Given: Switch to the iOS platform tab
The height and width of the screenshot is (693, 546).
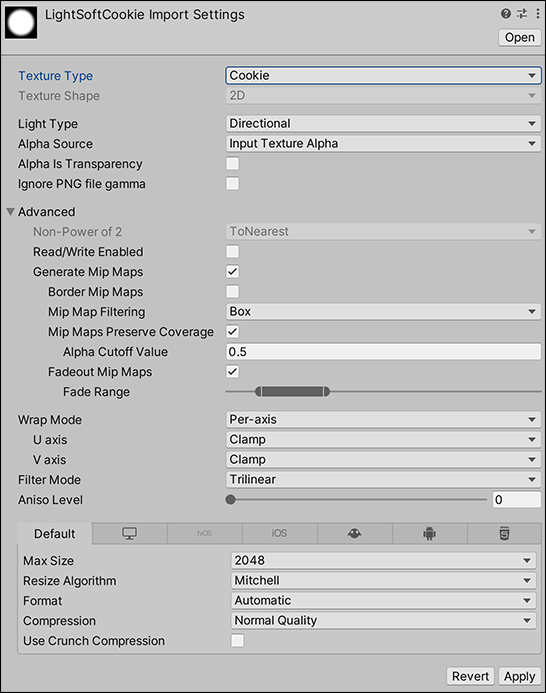Looking at the screenshot, I should click(x=279, y=533).
